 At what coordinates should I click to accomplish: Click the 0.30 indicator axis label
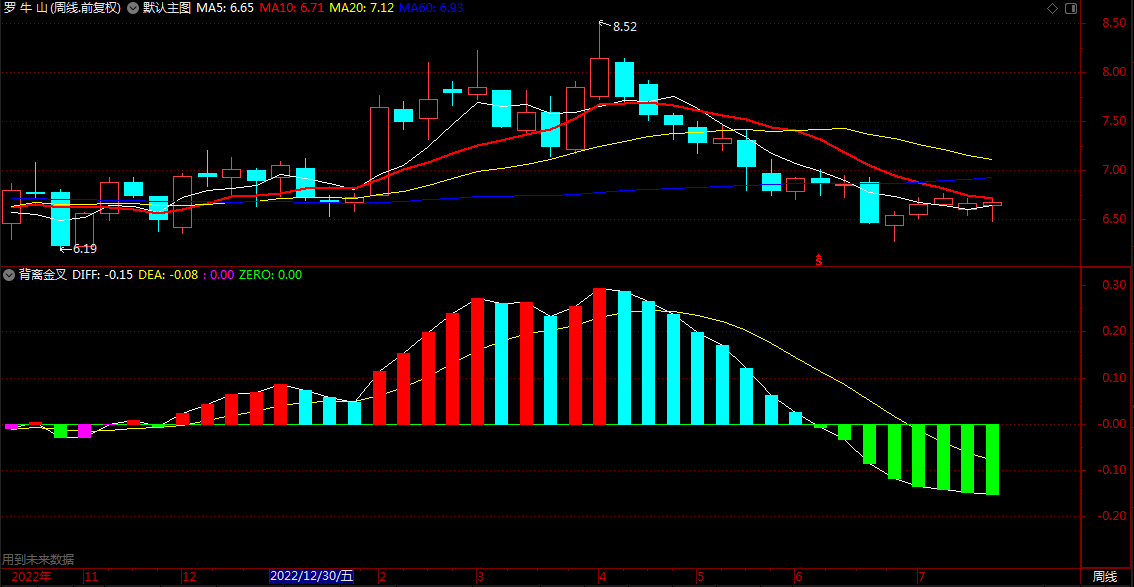pyautogui.click(x=1112, y=285)
